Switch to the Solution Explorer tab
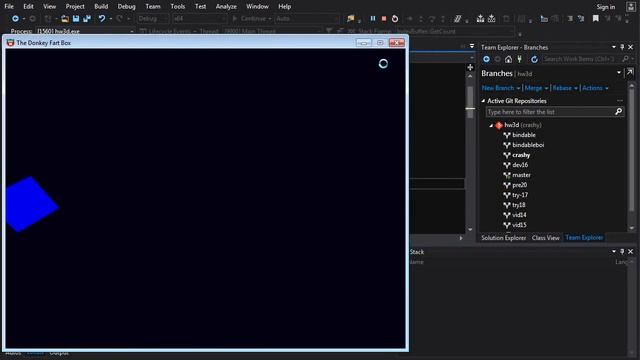The width and height of the screenshot is (640, 360). point(503,238)
